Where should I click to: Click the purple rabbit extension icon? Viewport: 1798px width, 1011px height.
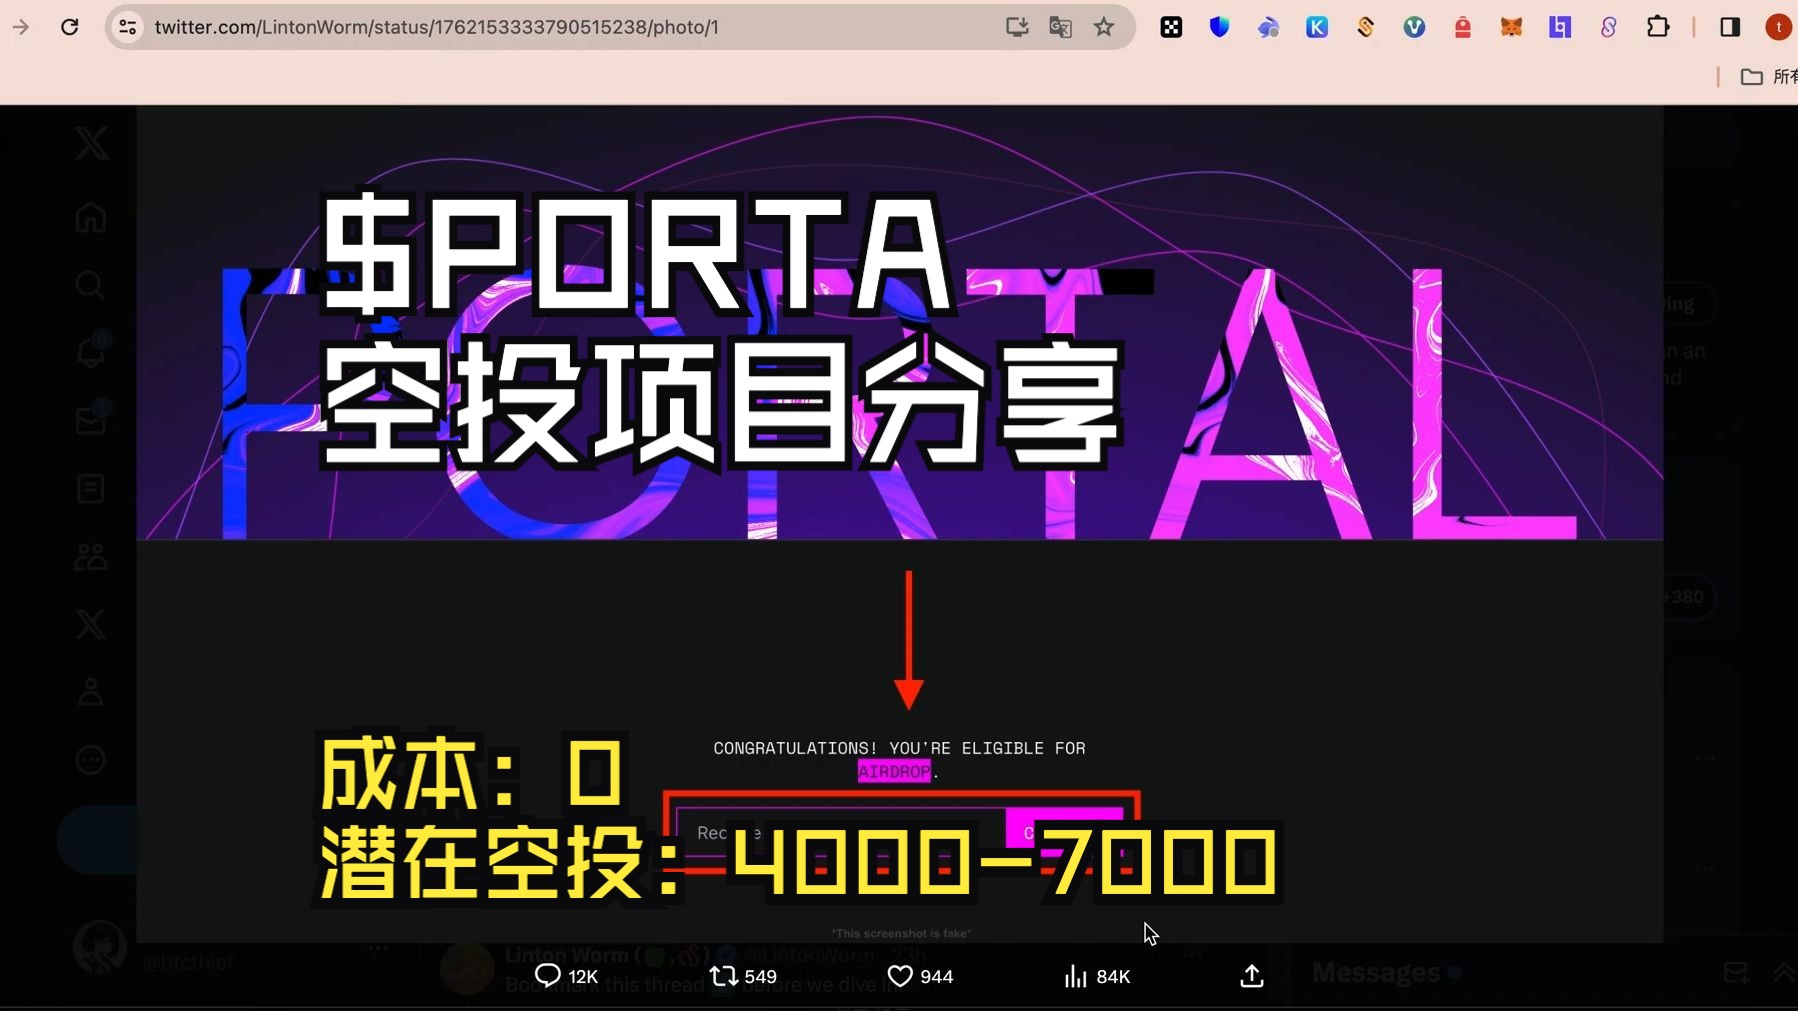tap(1268, 27)
